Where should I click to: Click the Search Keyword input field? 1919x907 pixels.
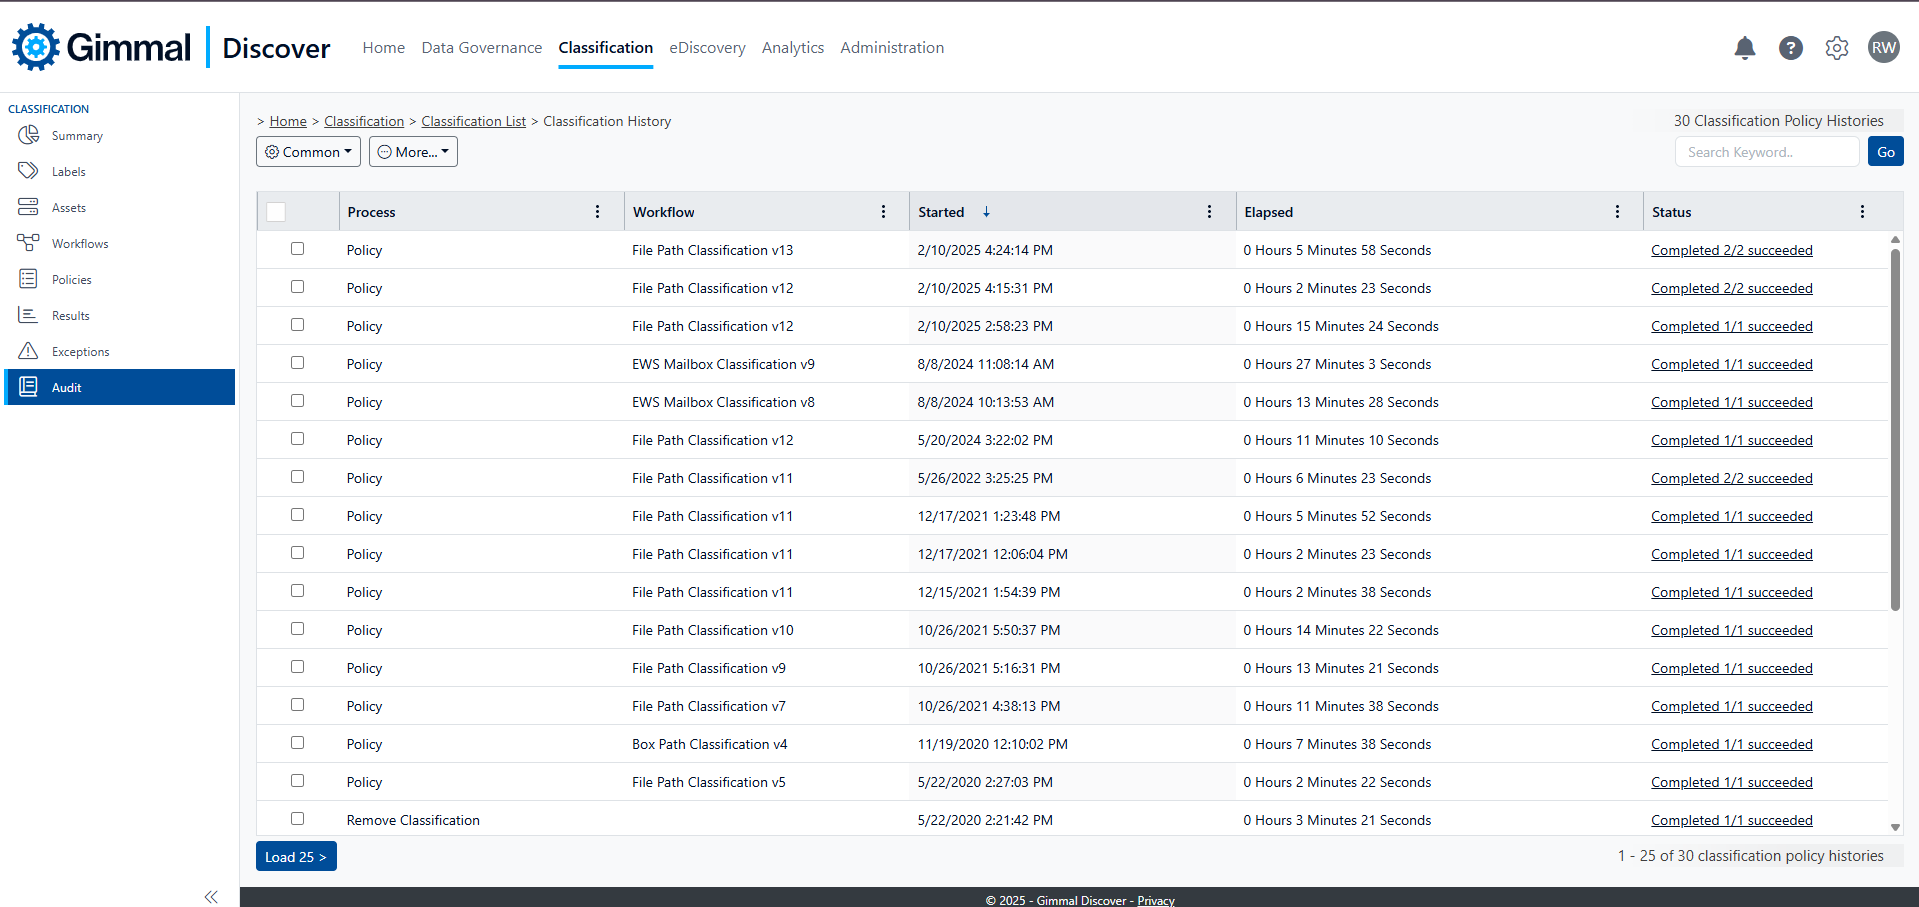click(x=1766, y=152)
